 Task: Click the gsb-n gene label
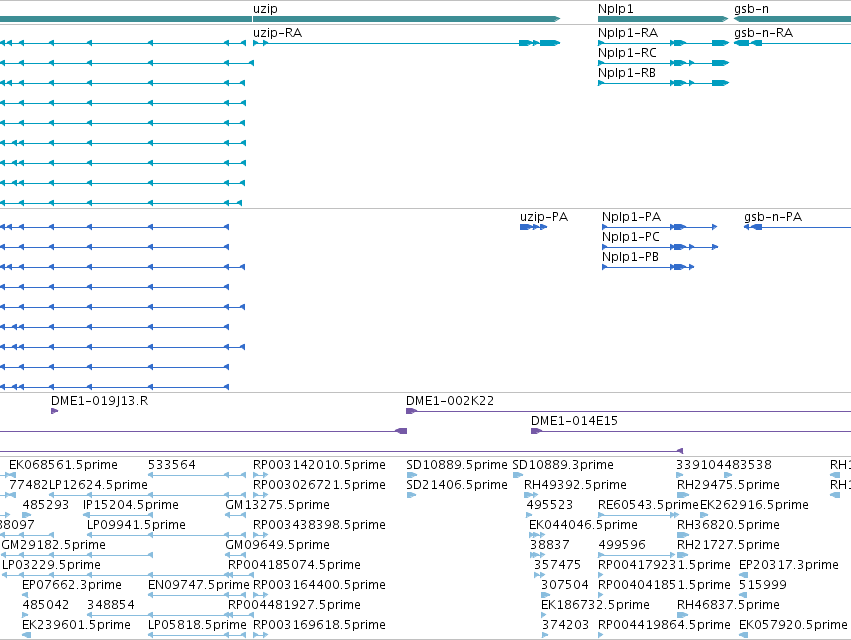click(x=751, y=9)
